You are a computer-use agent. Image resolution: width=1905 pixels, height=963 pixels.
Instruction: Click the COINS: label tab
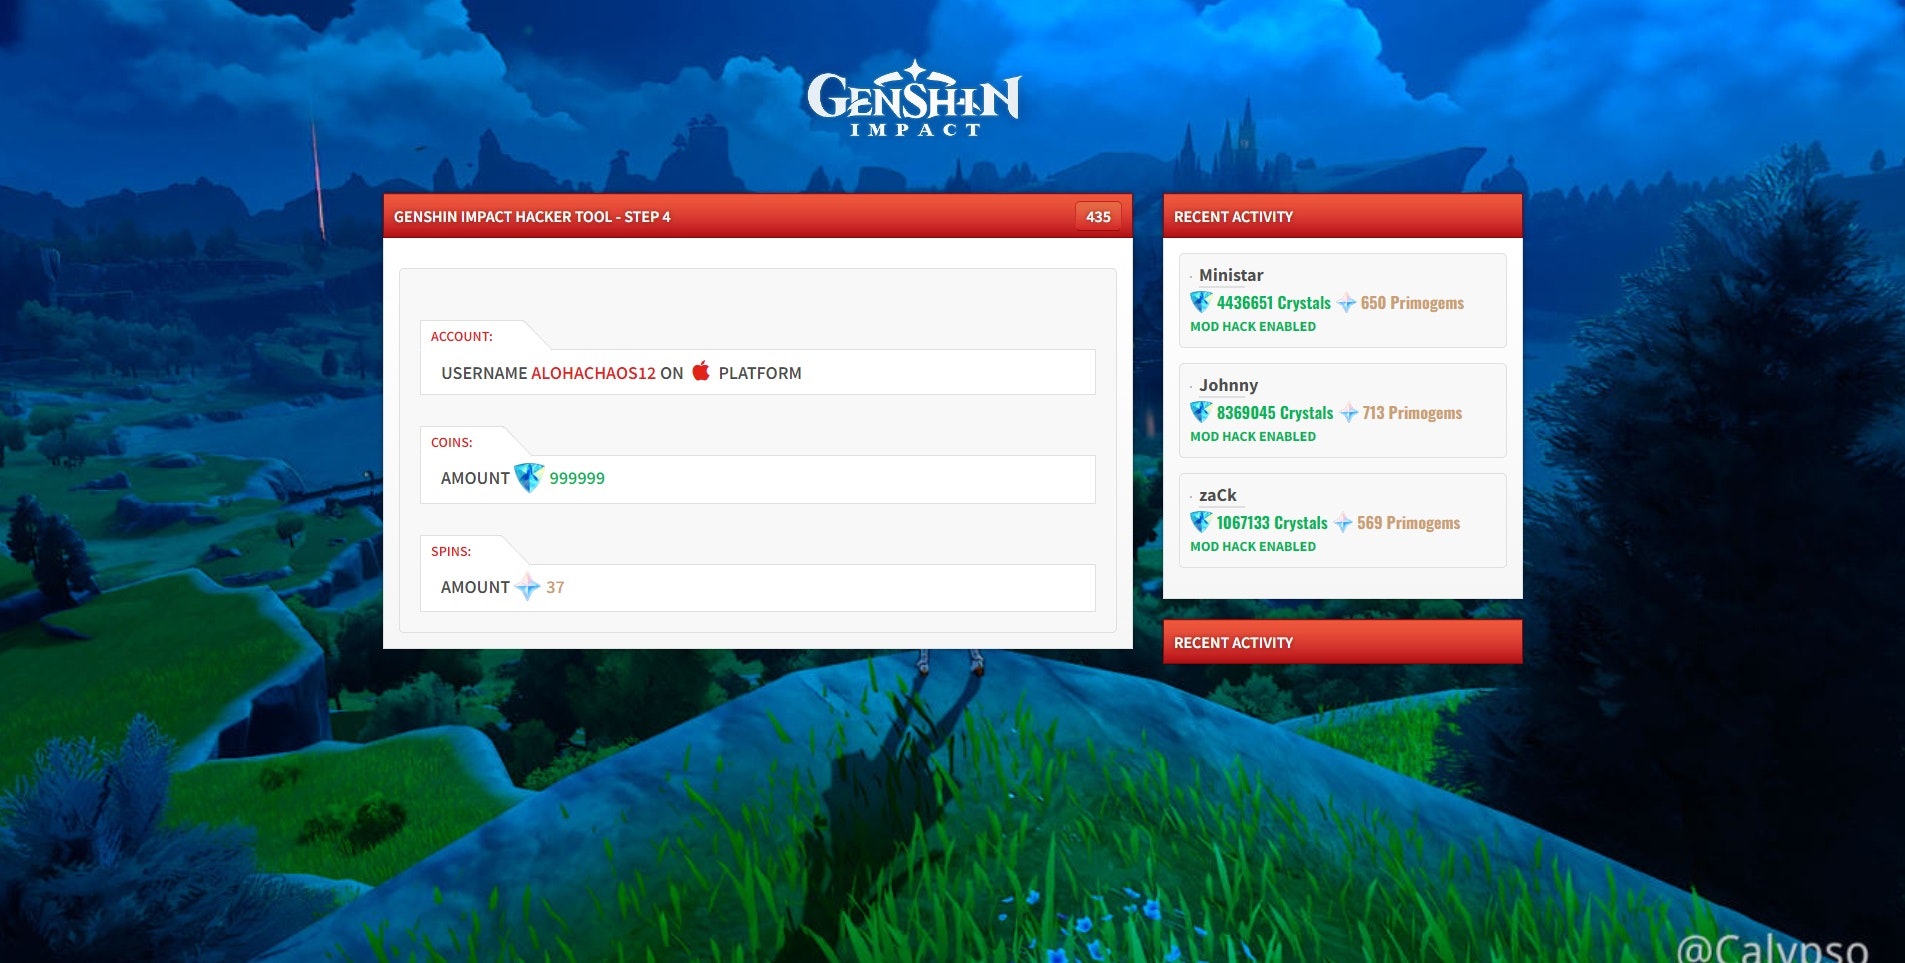(x=452, y=442)
